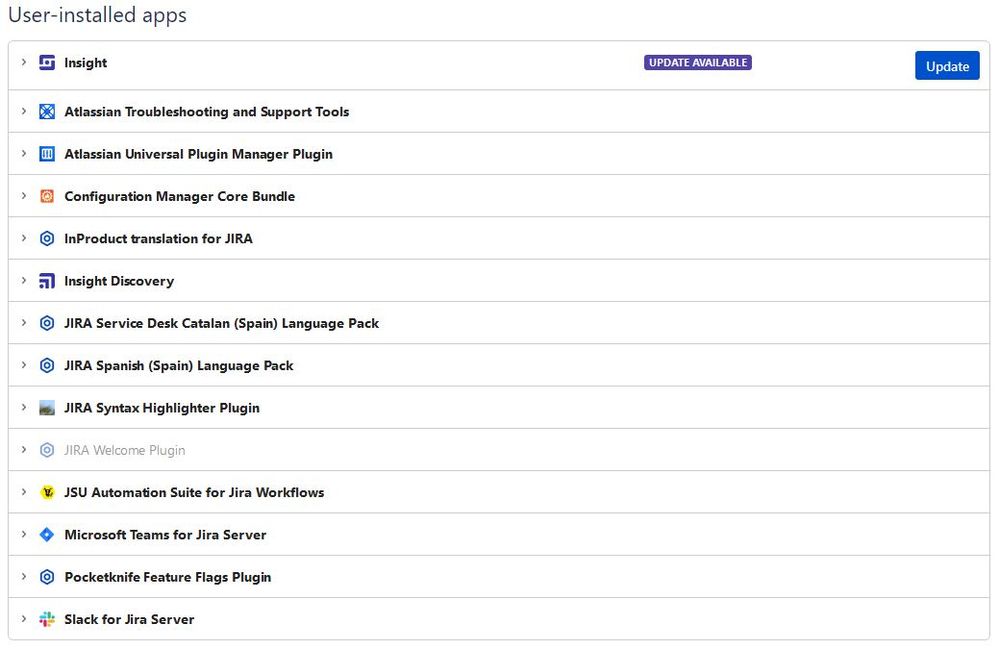Expand Pocketknife Feature Flags Plugin row
The width and height of the screenshot is (999, 649).
[x=24, y=576]
